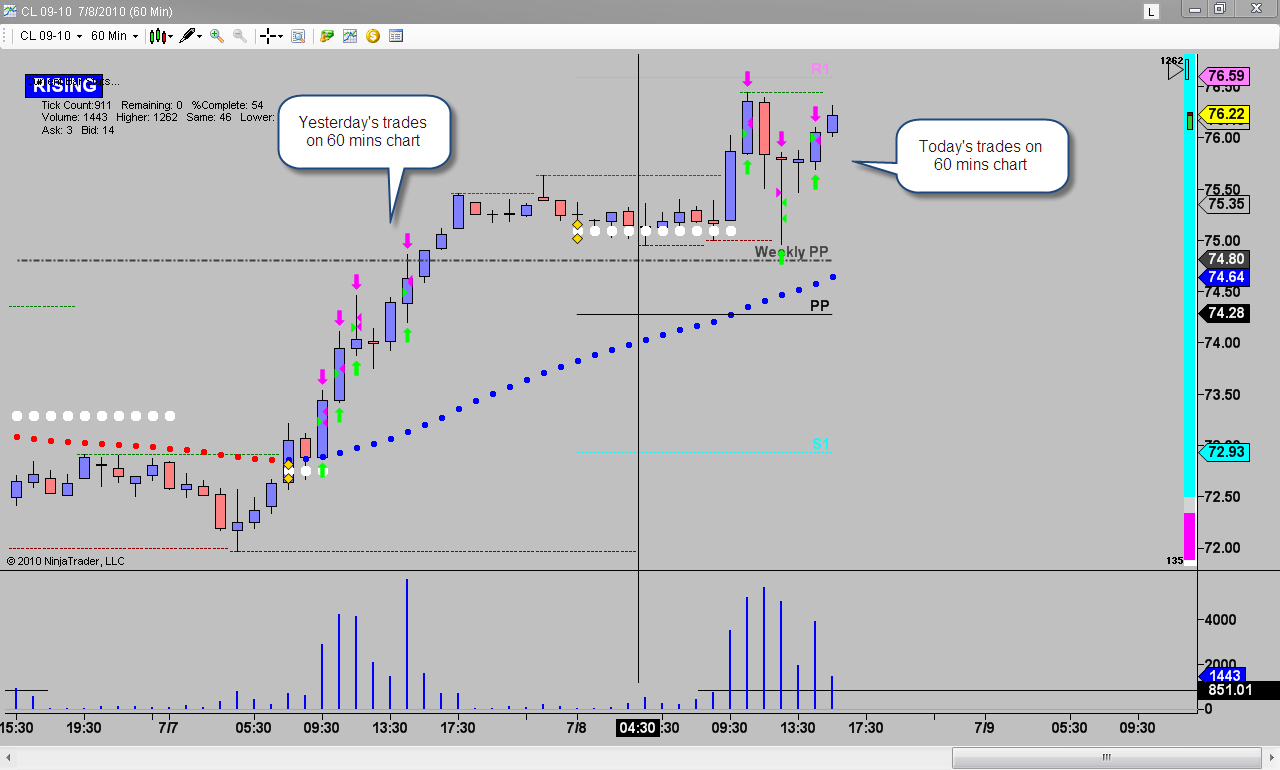Click the black 851.01 volume marker
The image size is (1280, 770).
1238,689
